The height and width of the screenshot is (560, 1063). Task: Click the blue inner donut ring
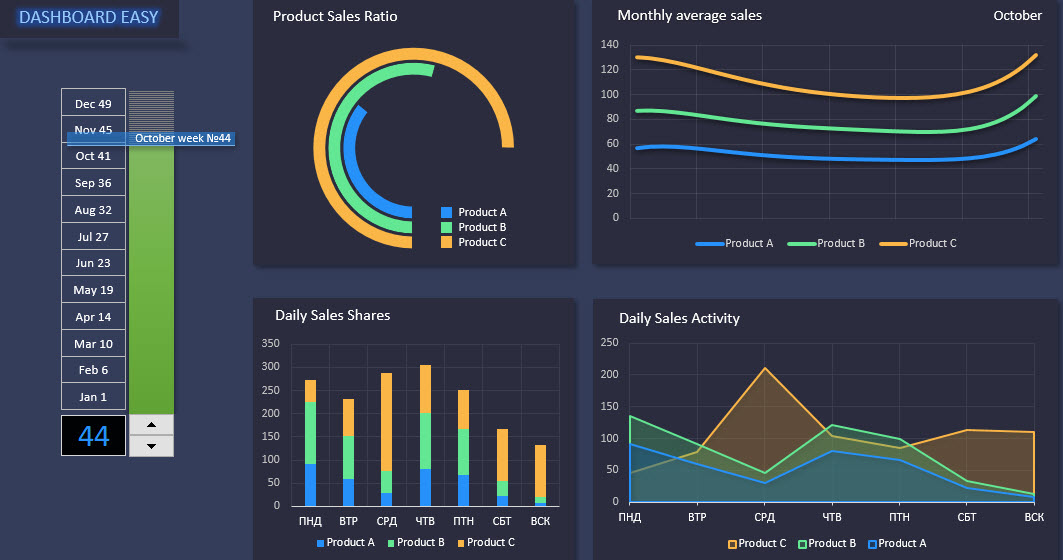click(350, 149)
